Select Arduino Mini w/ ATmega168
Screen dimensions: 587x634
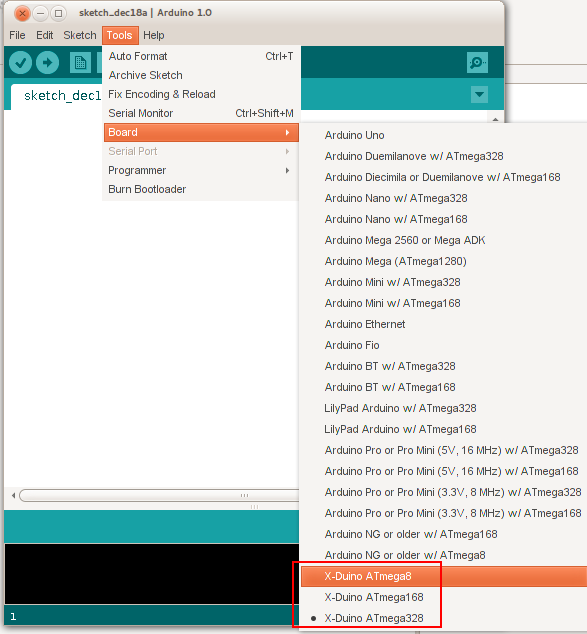(x=444, y=303)
